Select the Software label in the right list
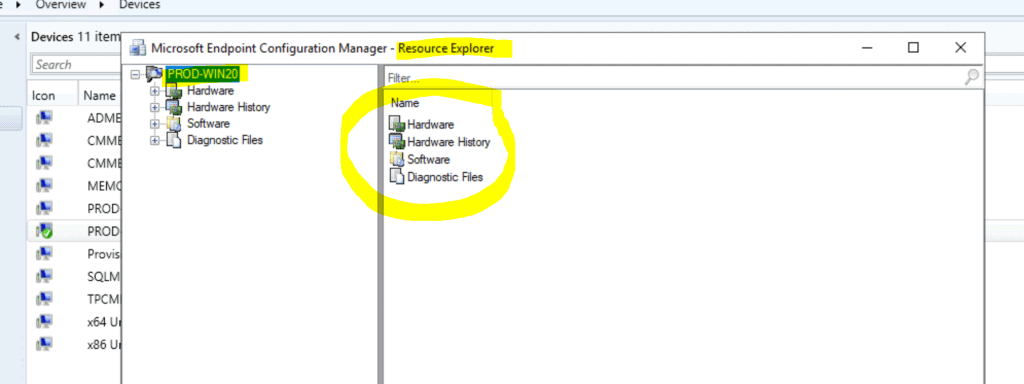 click(x=428, y=159)
